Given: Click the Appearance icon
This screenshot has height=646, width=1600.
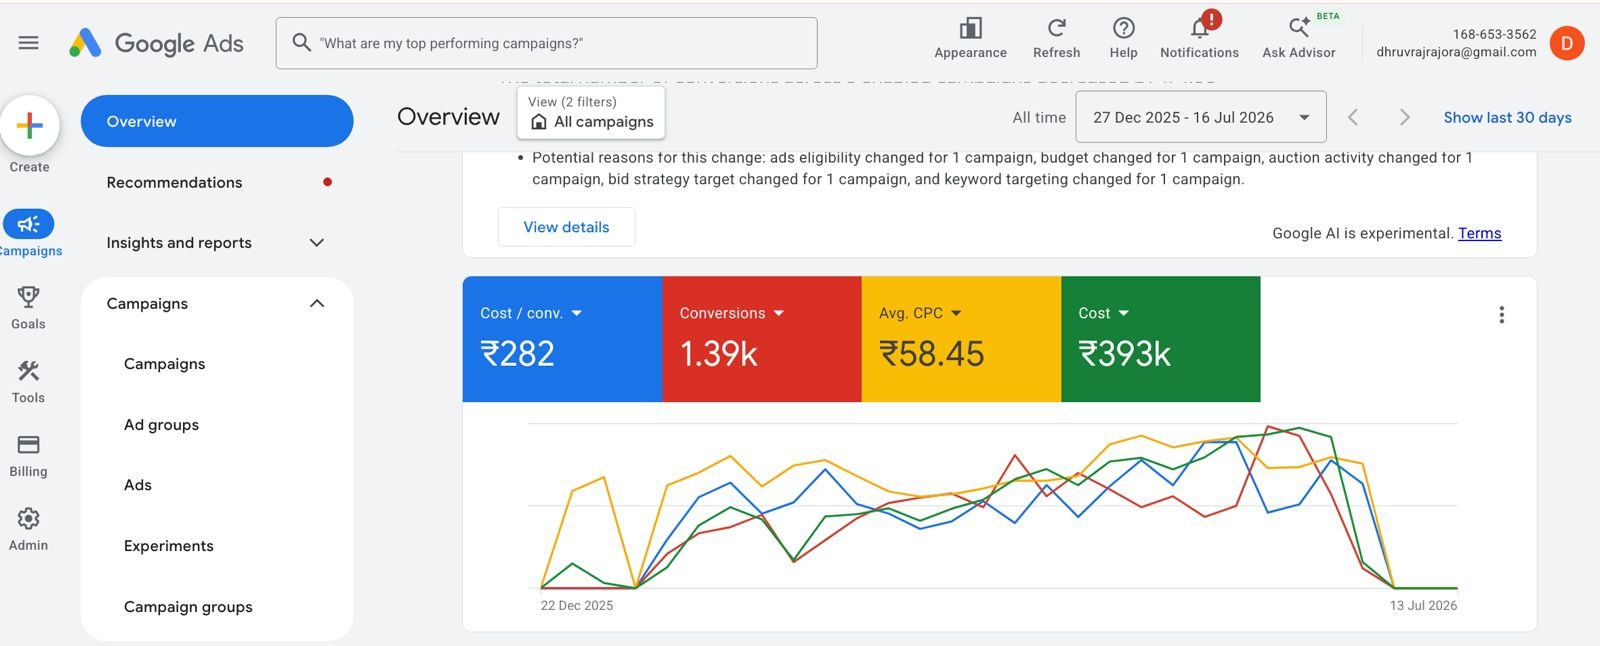Looking at the screenshot, I should (x=970, y=28).
